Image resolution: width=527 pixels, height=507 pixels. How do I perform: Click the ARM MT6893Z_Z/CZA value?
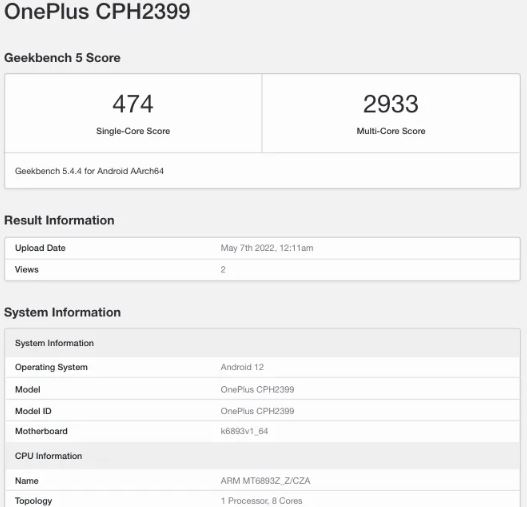pyautogui.click(x=266, y=481)
